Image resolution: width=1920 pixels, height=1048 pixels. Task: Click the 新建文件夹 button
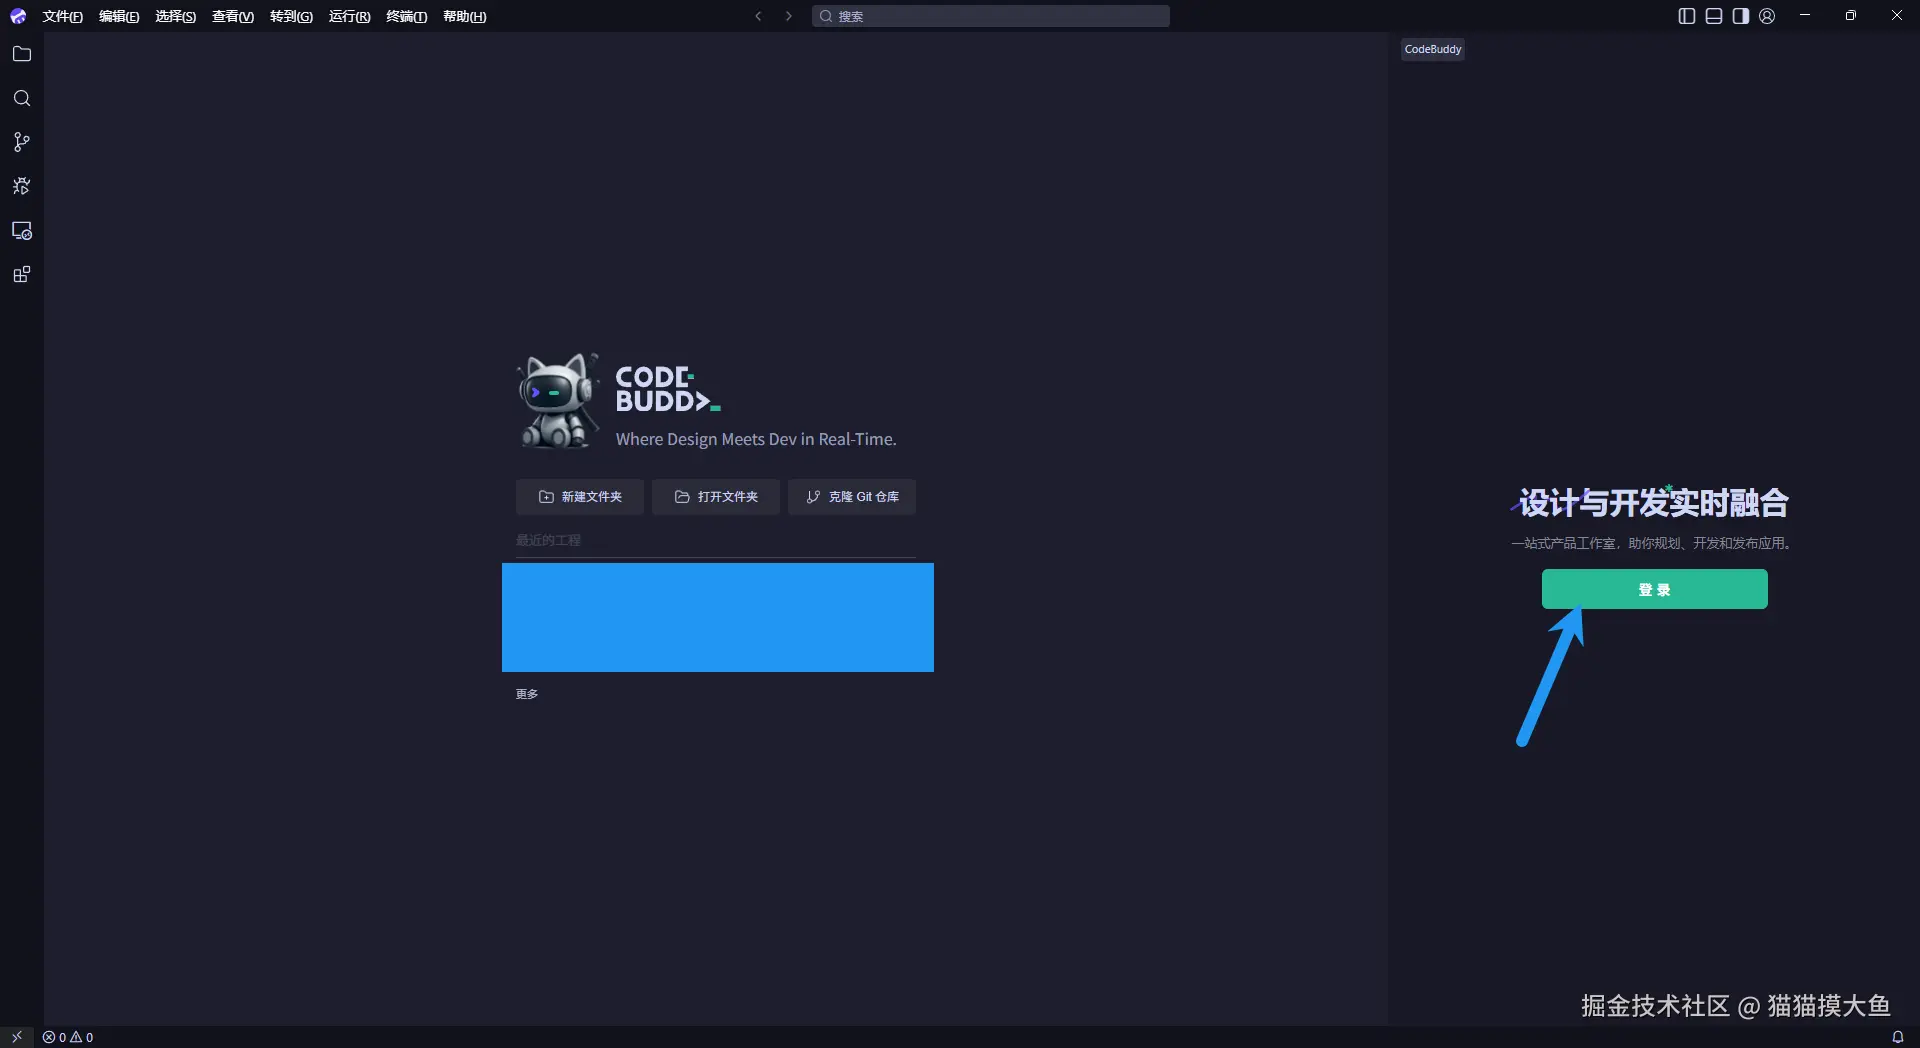(x=580, y=497)
